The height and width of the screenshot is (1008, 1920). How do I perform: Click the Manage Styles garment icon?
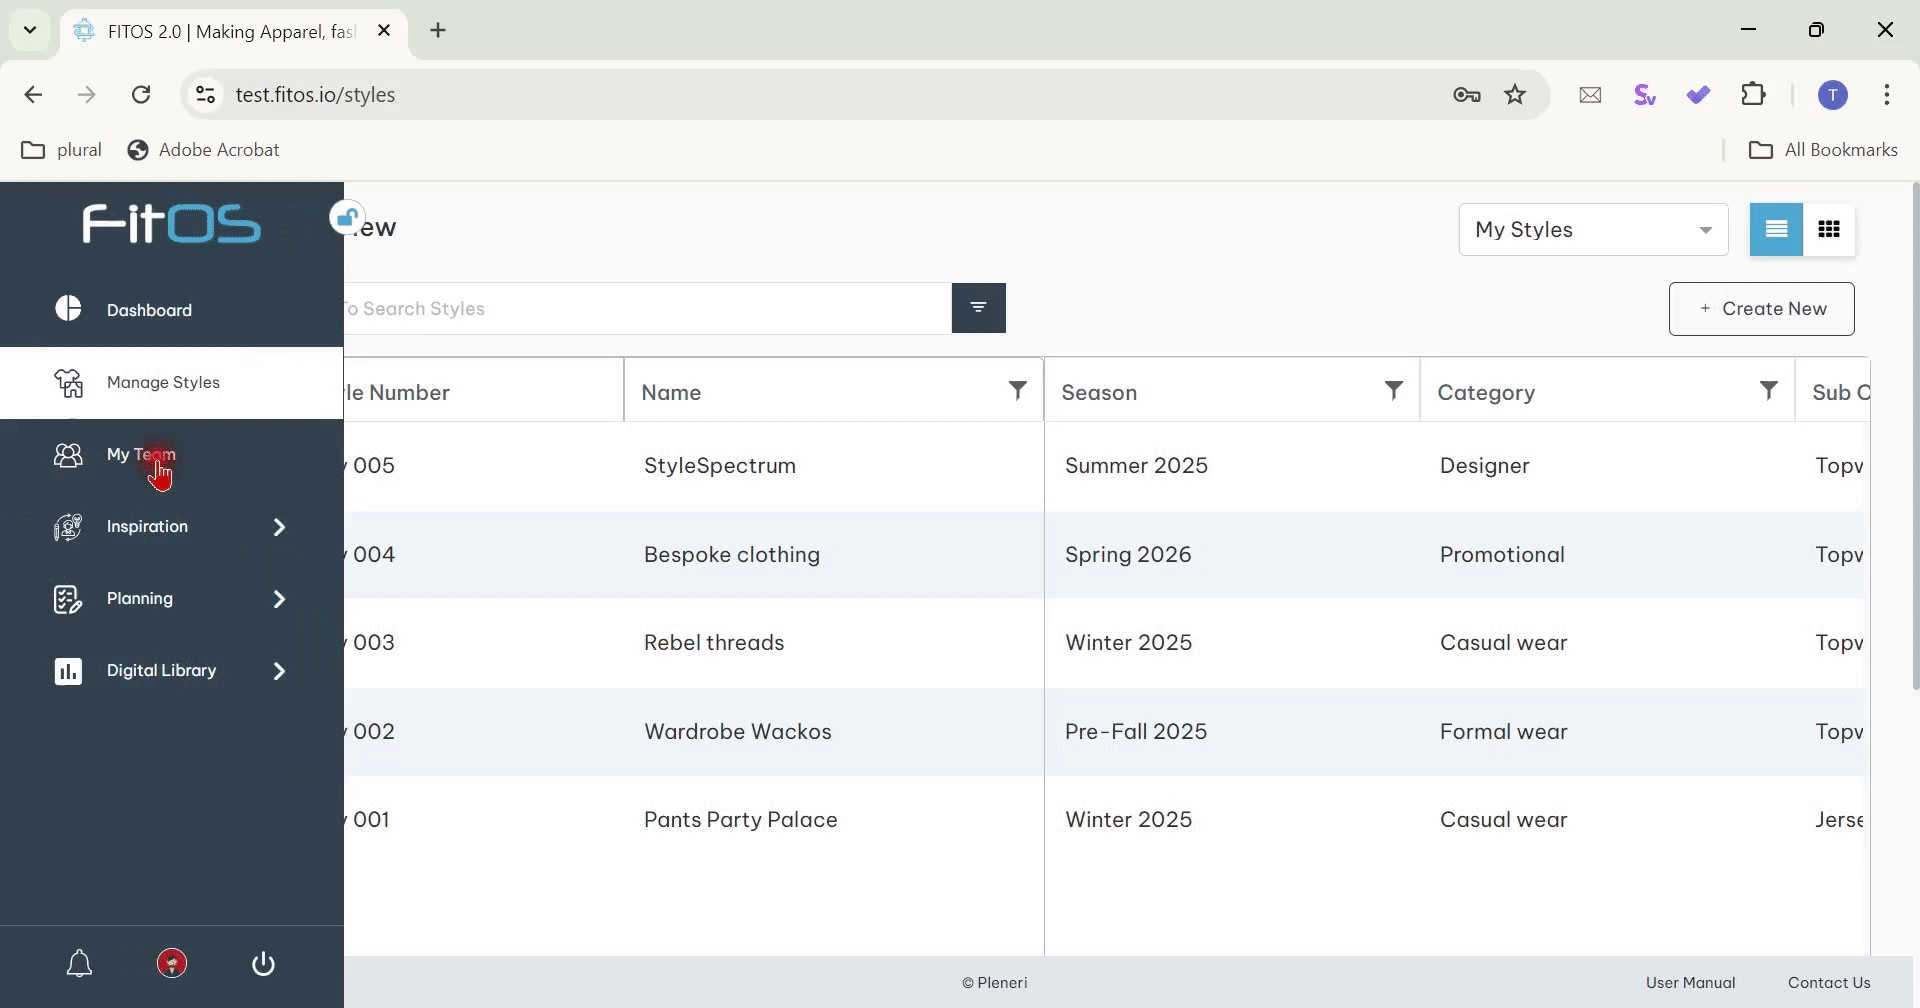coord(68,382)
